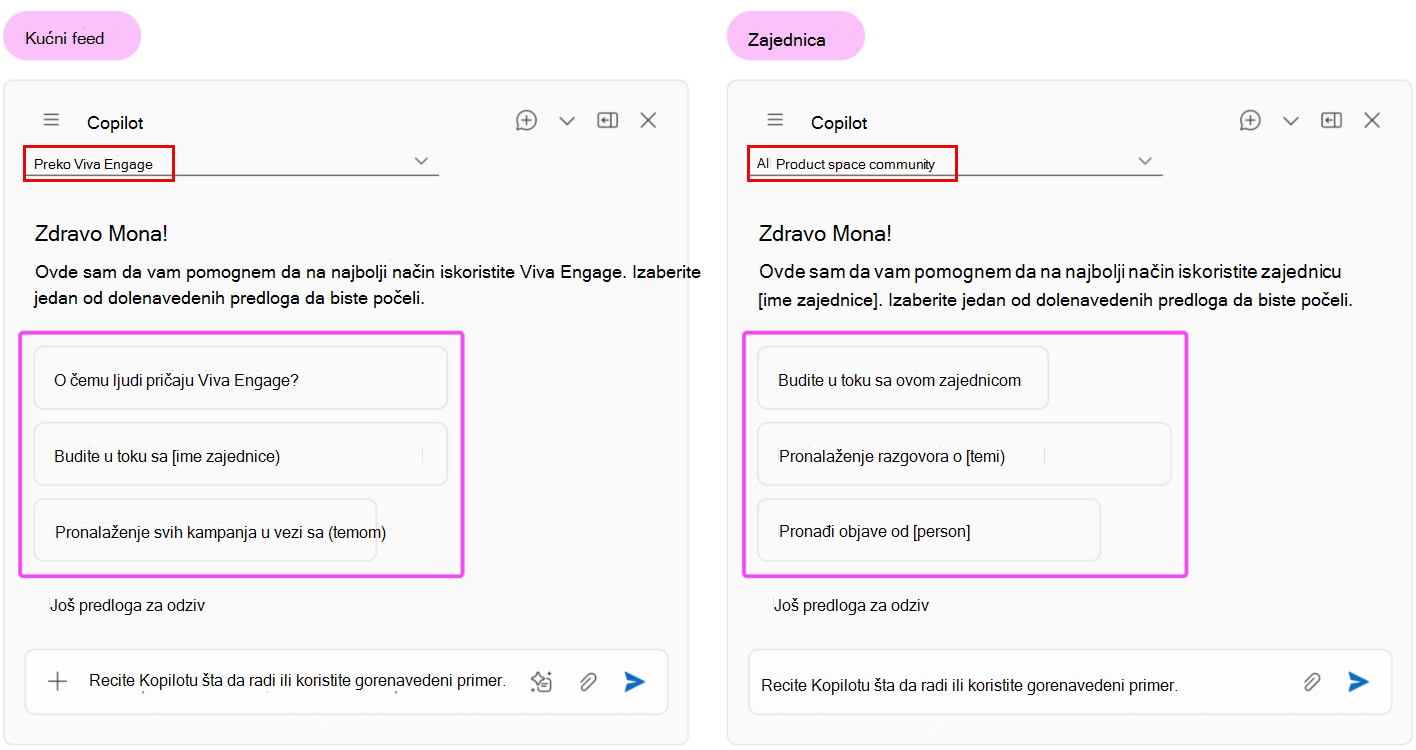The height and width of the screenshot is (750, 1416).
Task: Send the prompt in Preko Viva Engage panel
Action: click(x=635, y=681)
